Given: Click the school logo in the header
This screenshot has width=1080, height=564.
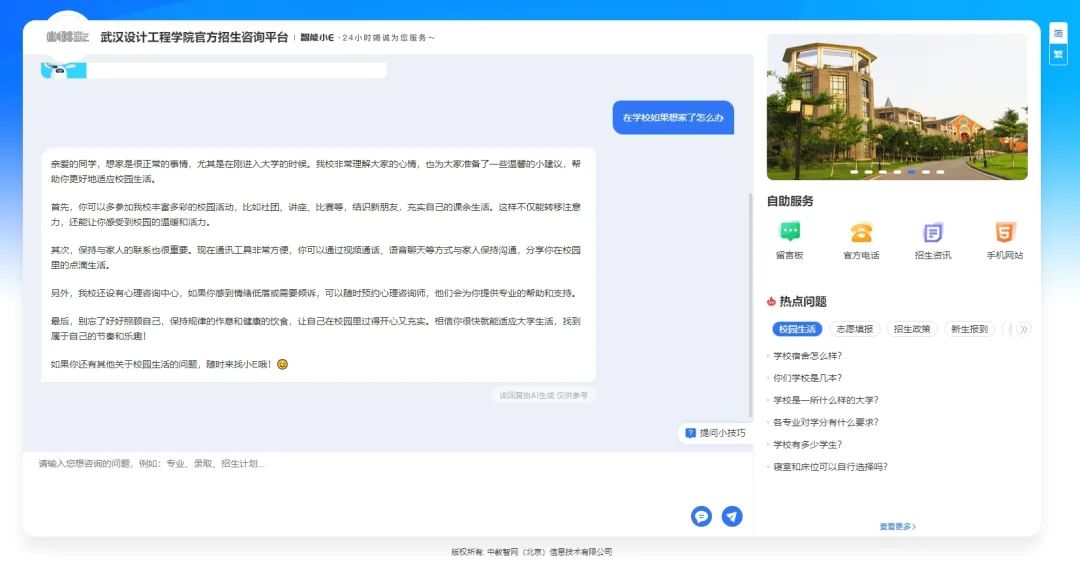Looking at the screenshot, I should [67, 37].
